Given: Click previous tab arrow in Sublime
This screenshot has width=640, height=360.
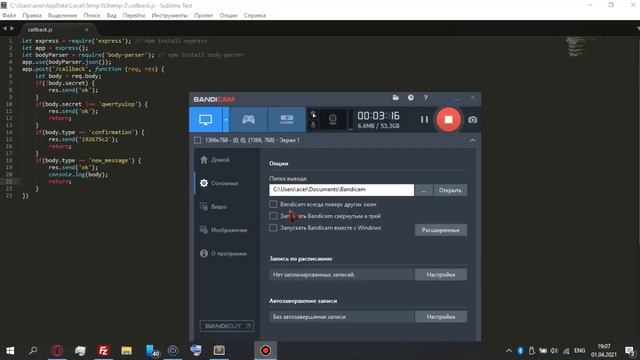Looking at the screenshot, I should tap(5, 29).
